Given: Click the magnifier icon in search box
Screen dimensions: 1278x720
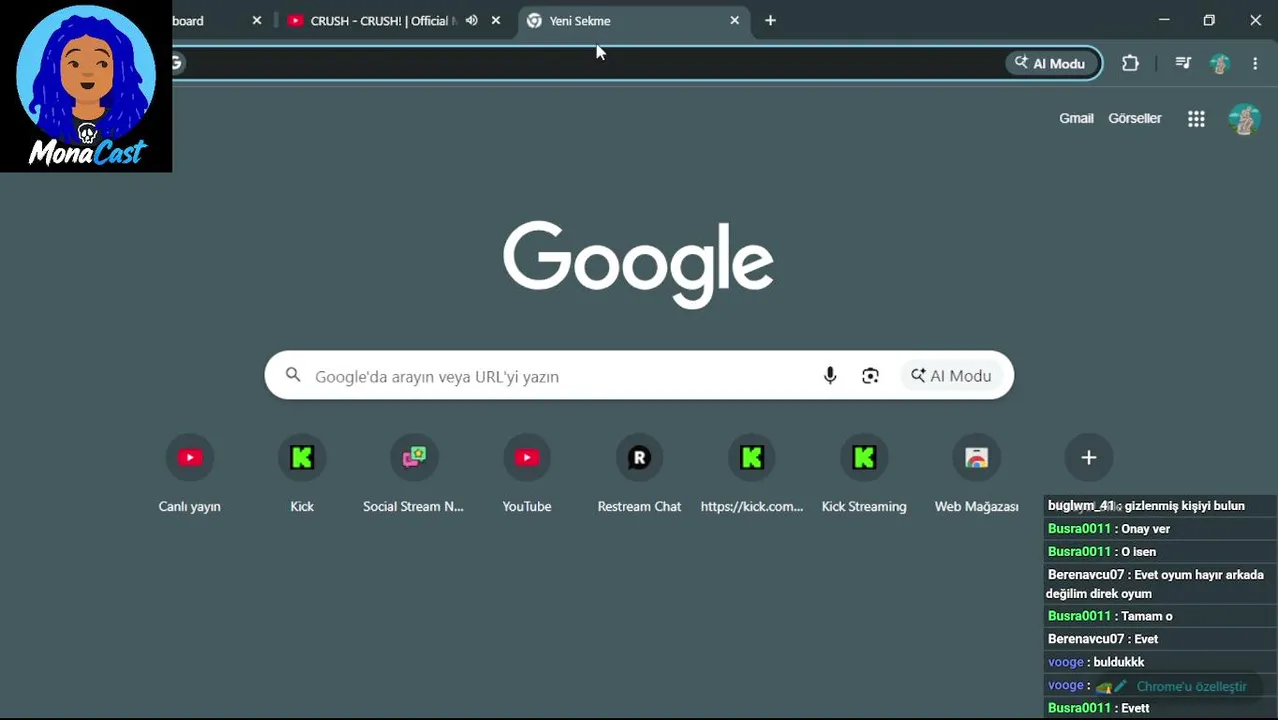Looking at the screenshot, I should [x=293, y=375].
